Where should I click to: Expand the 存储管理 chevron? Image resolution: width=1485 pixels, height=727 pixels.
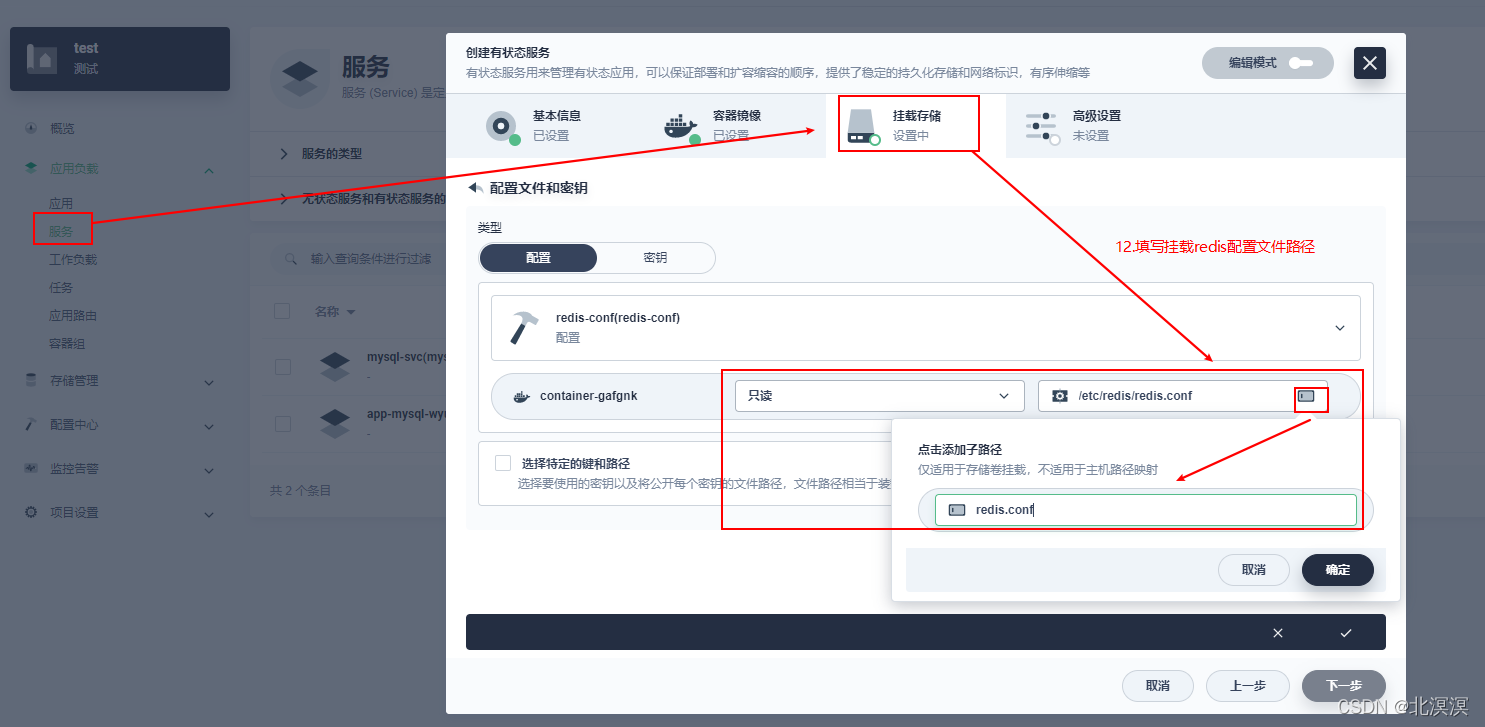click(208, 382)
